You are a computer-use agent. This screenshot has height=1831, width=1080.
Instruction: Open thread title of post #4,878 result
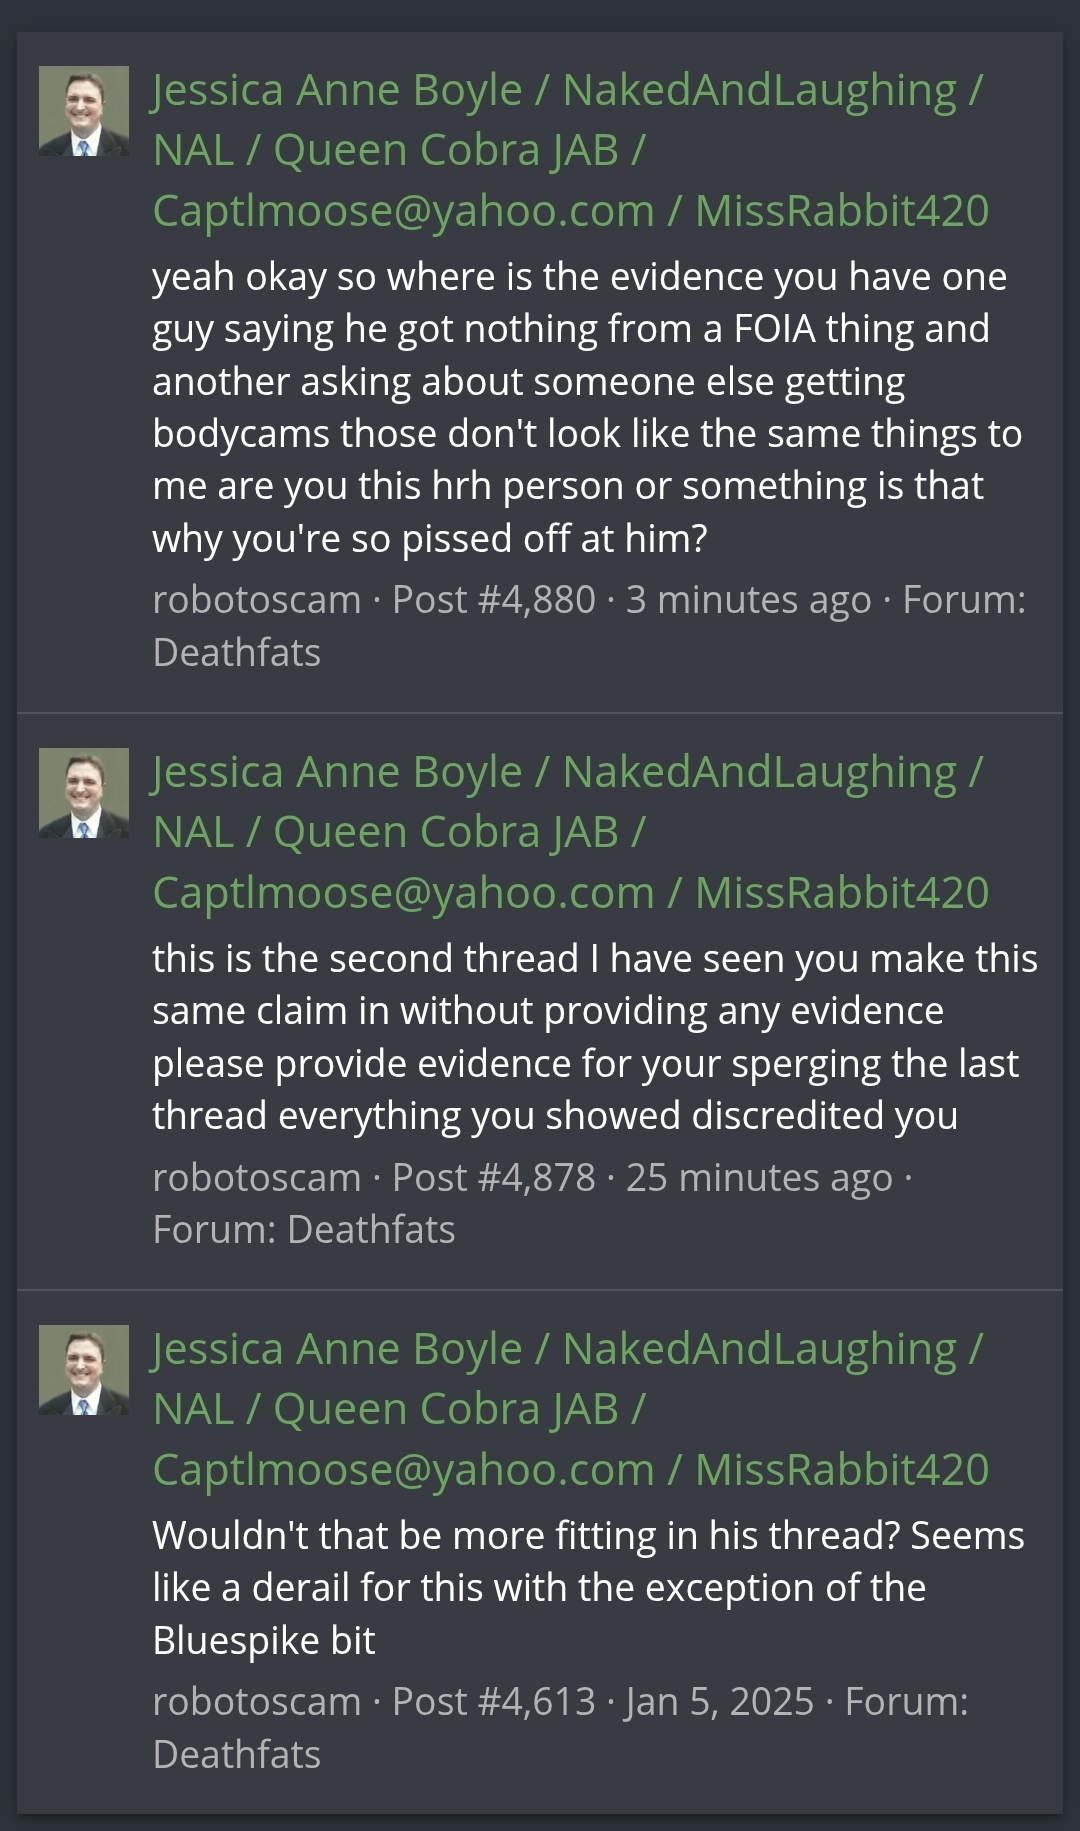570,832
